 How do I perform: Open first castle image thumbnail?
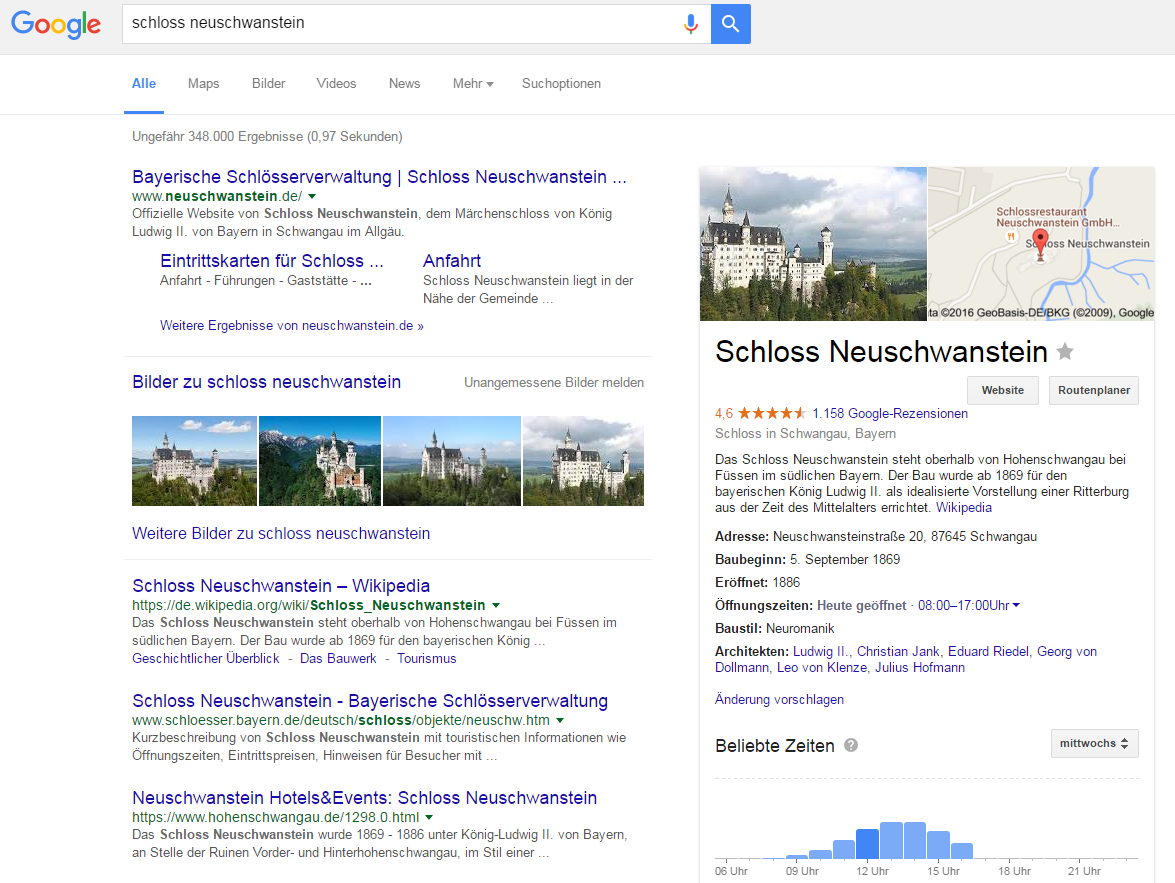point(194,461)
